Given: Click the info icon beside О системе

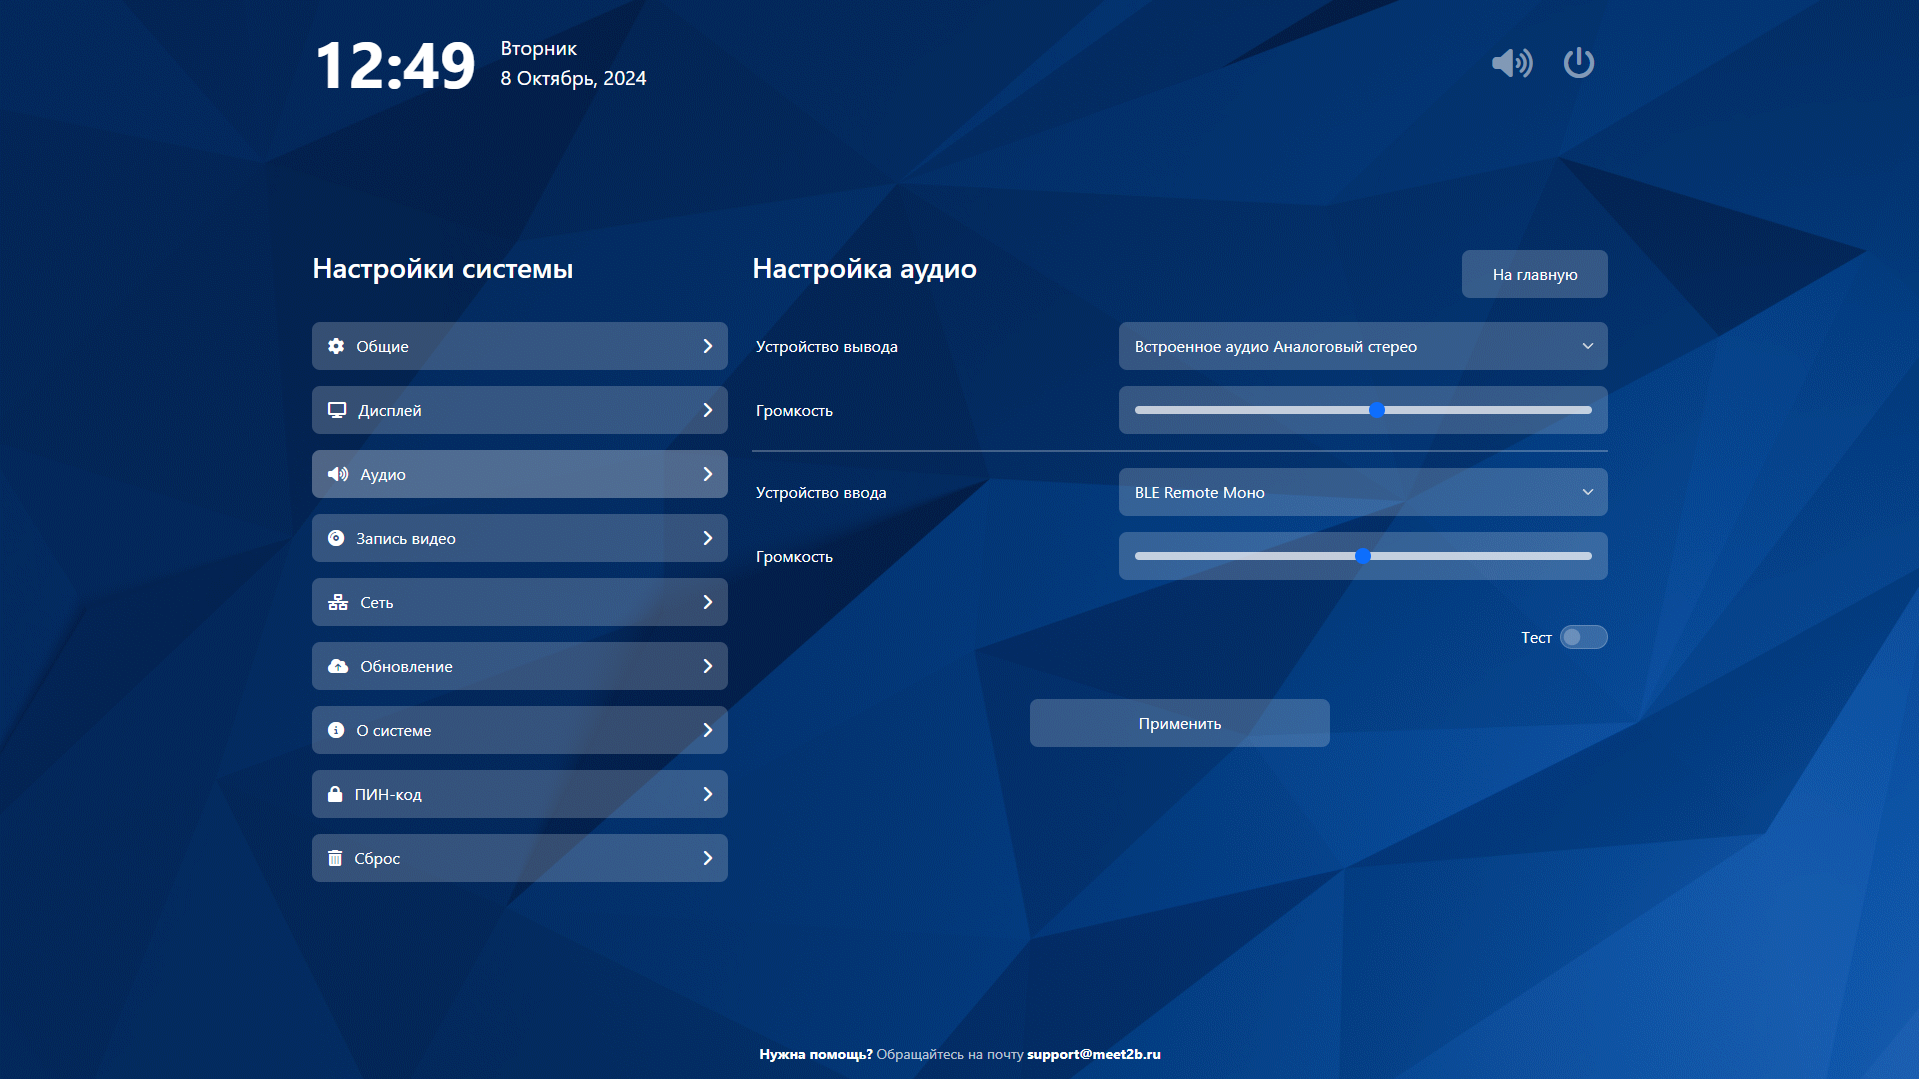Looking at the screenshot, I should pos(336,730).
